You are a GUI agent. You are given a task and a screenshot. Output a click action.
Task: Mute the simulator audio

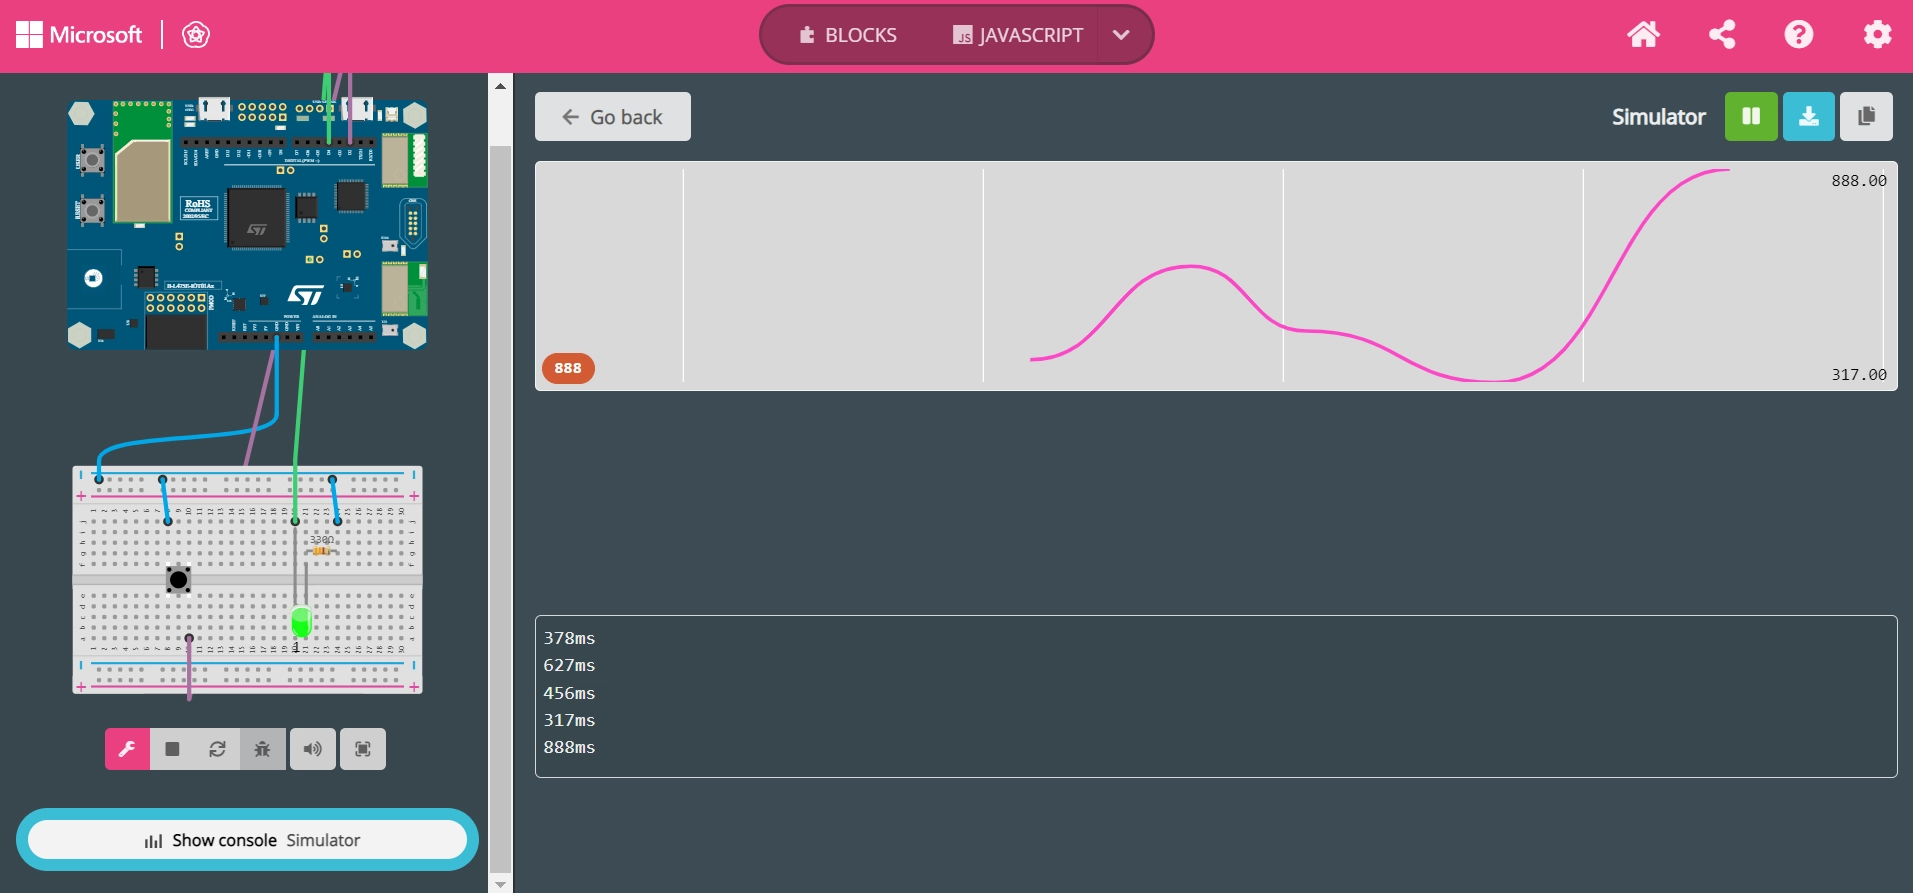(313, 749)
